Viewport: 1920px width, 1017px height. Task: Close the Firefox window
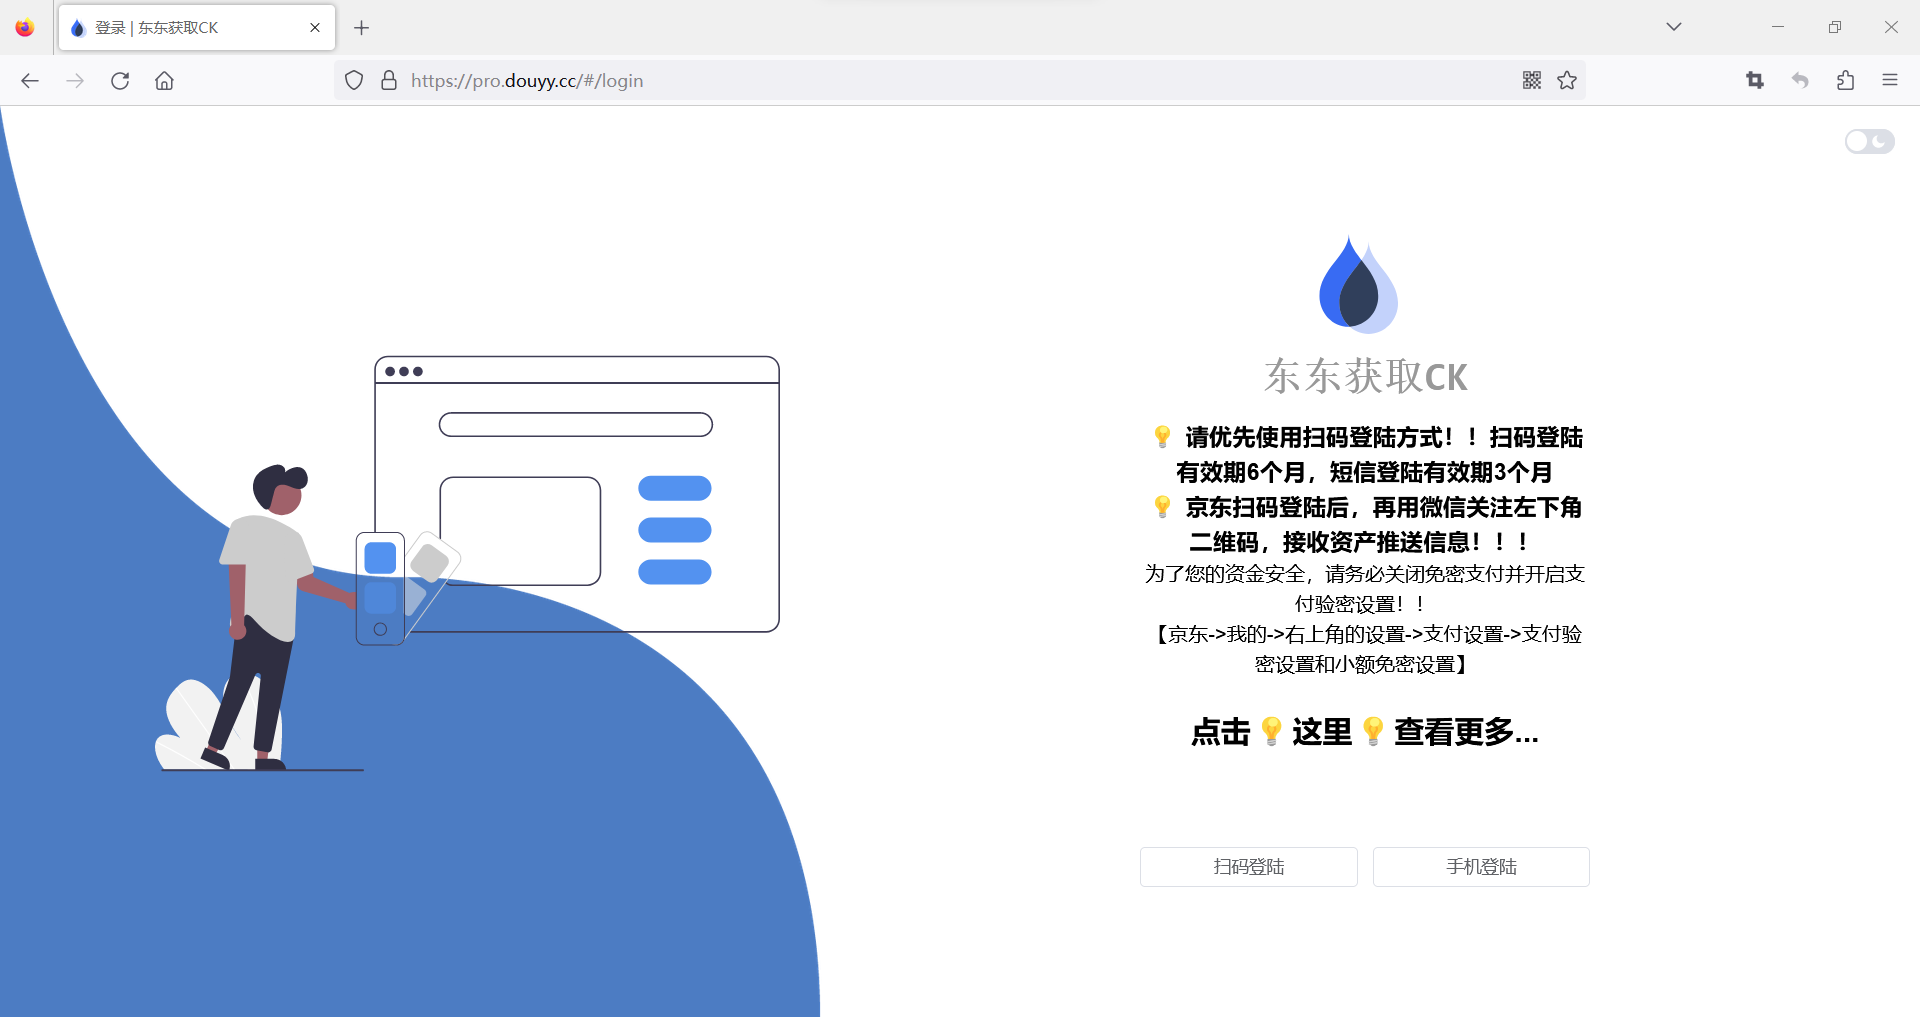click(x=1891, y=27)
